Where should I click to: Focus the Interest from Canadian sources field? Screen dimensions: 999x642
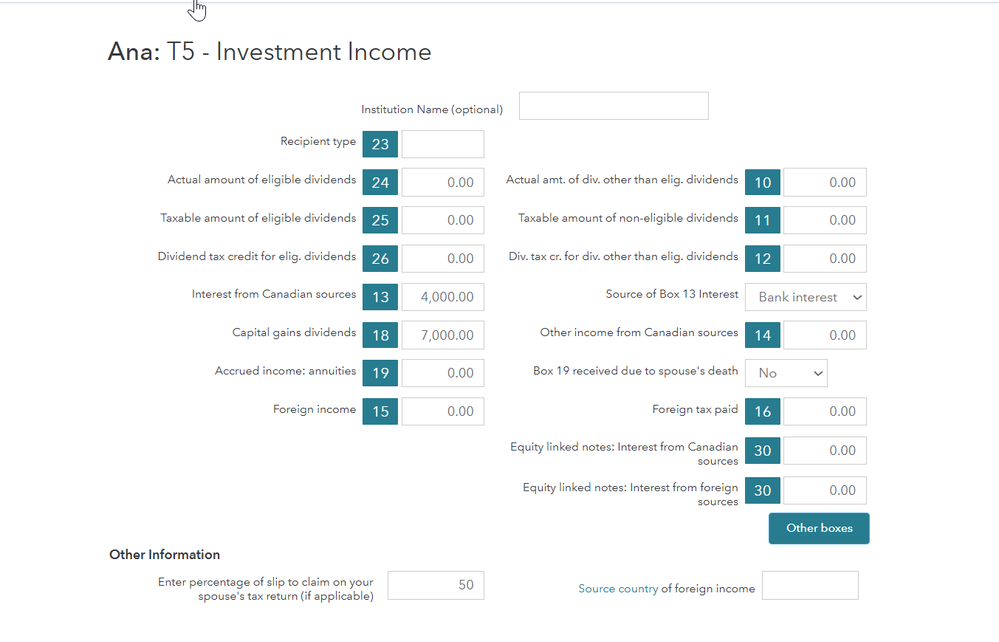443,297
